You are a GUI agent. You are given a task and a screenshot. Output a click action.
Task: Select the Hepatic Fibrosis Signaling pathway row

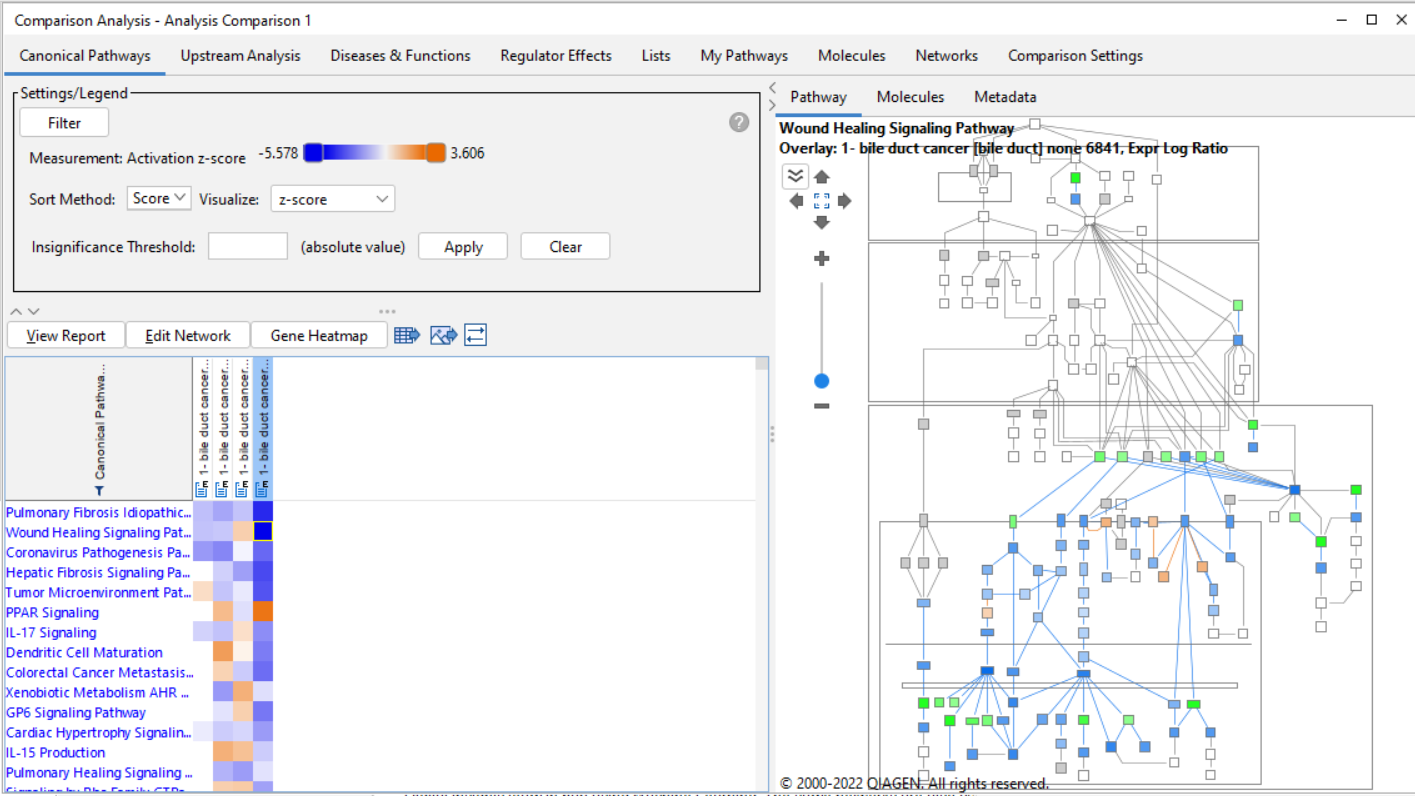point(98,572)
